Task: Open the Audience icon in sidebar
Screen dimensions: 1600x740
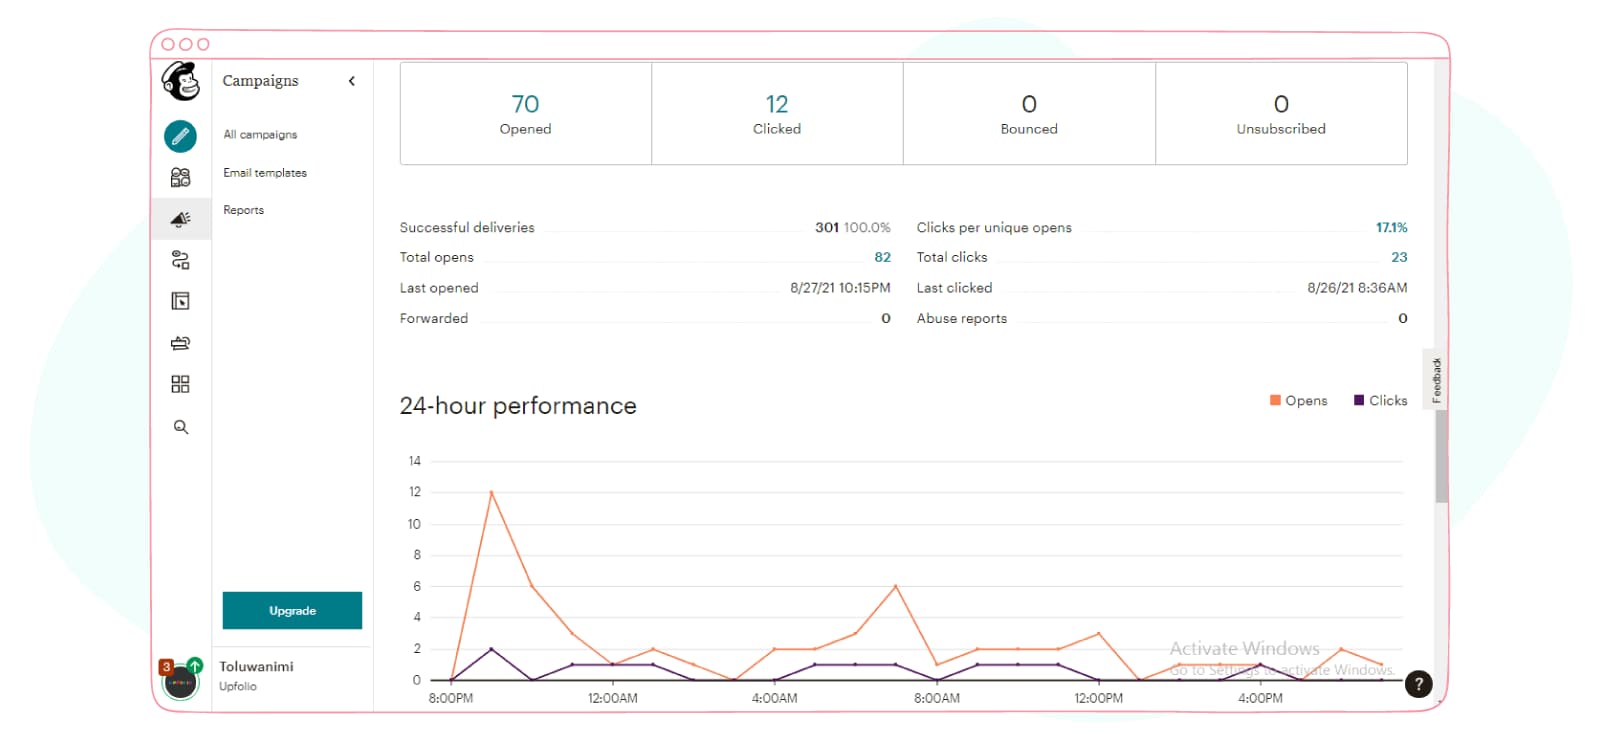Action: click(x=180, y=177)
